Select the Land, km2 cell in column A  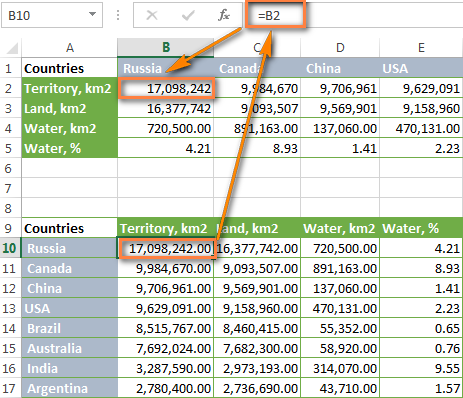[x=69, y=108]
